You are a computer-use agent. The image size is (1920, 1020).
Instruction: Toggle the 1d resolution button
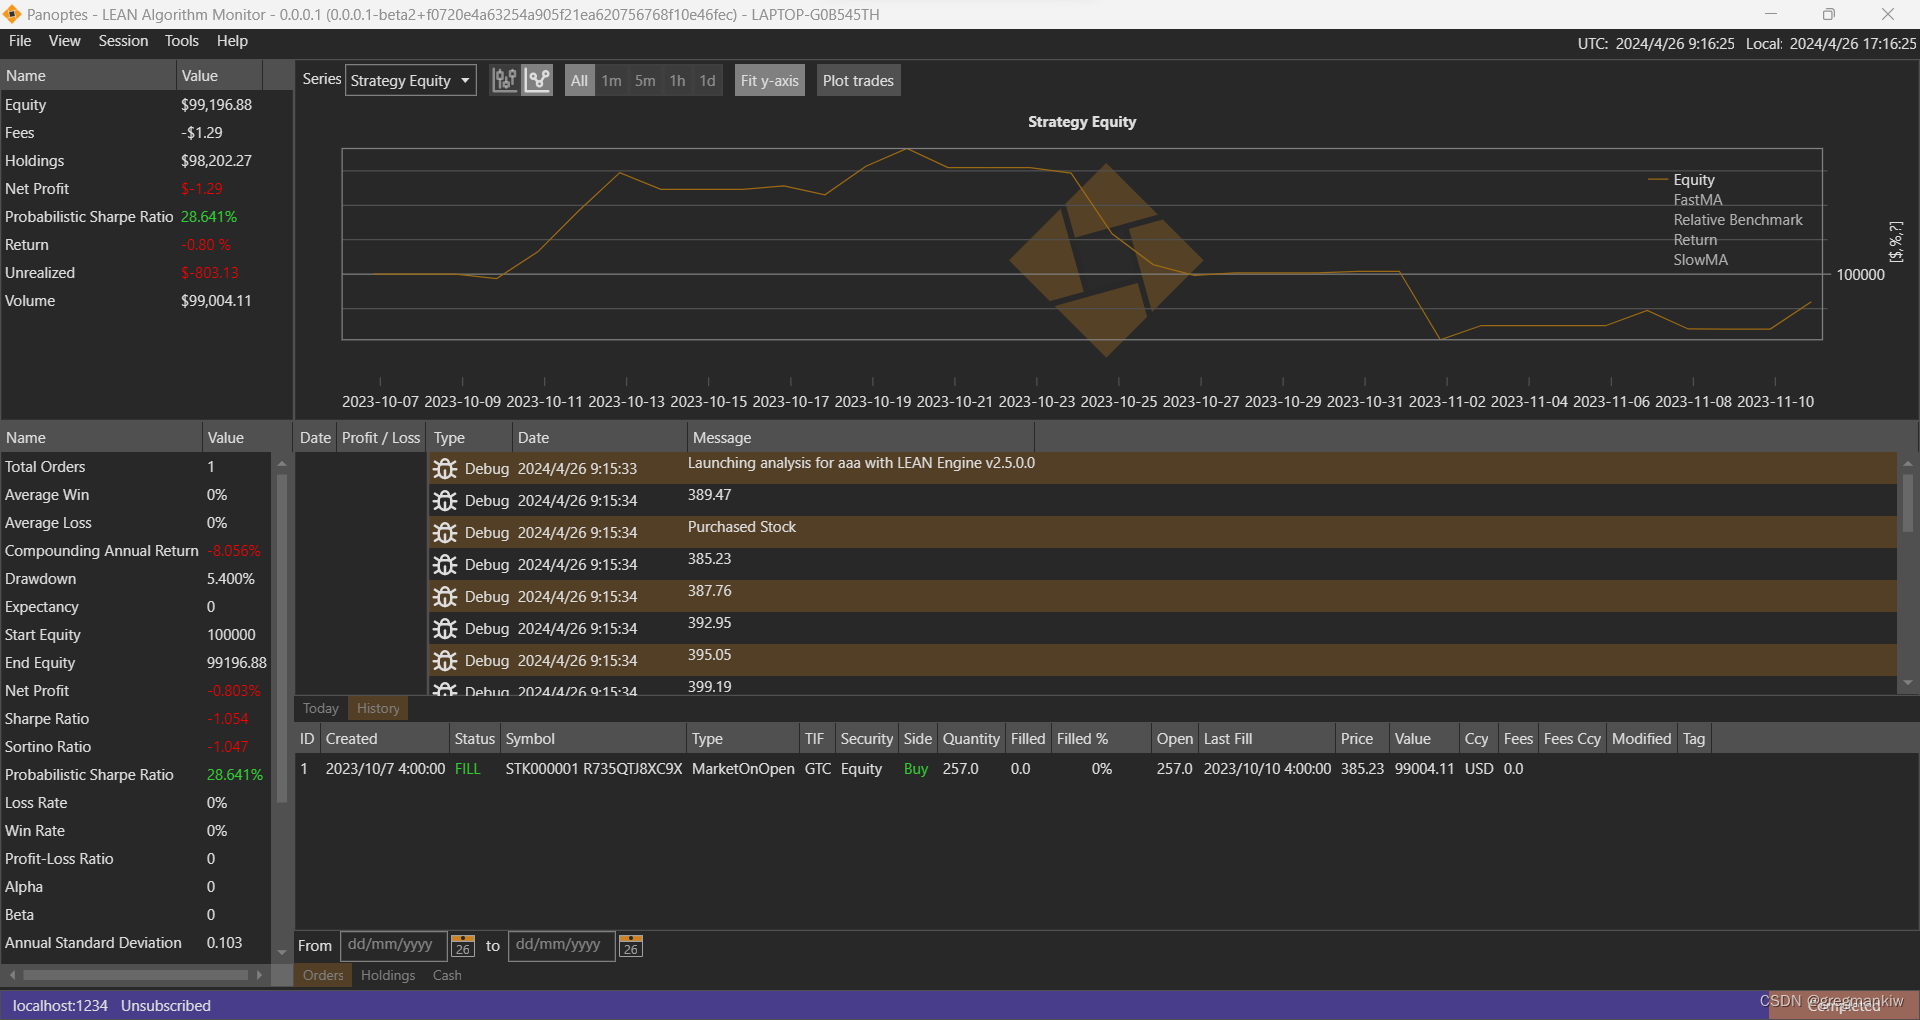click(x=707, y=81)
